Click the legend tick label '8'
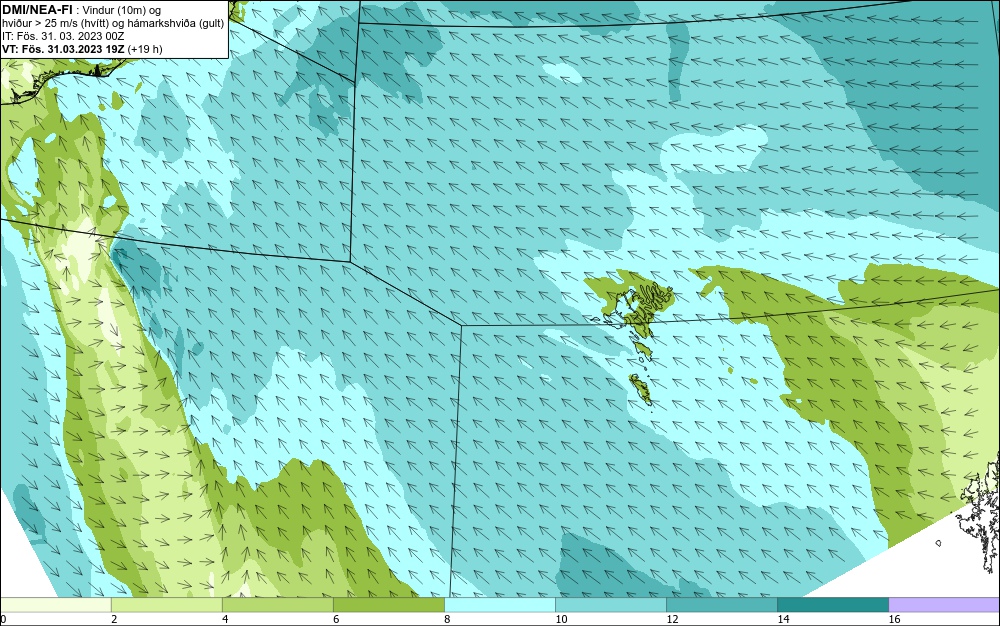This screenshot has height=626, width=1000. (x=447, y=619)
